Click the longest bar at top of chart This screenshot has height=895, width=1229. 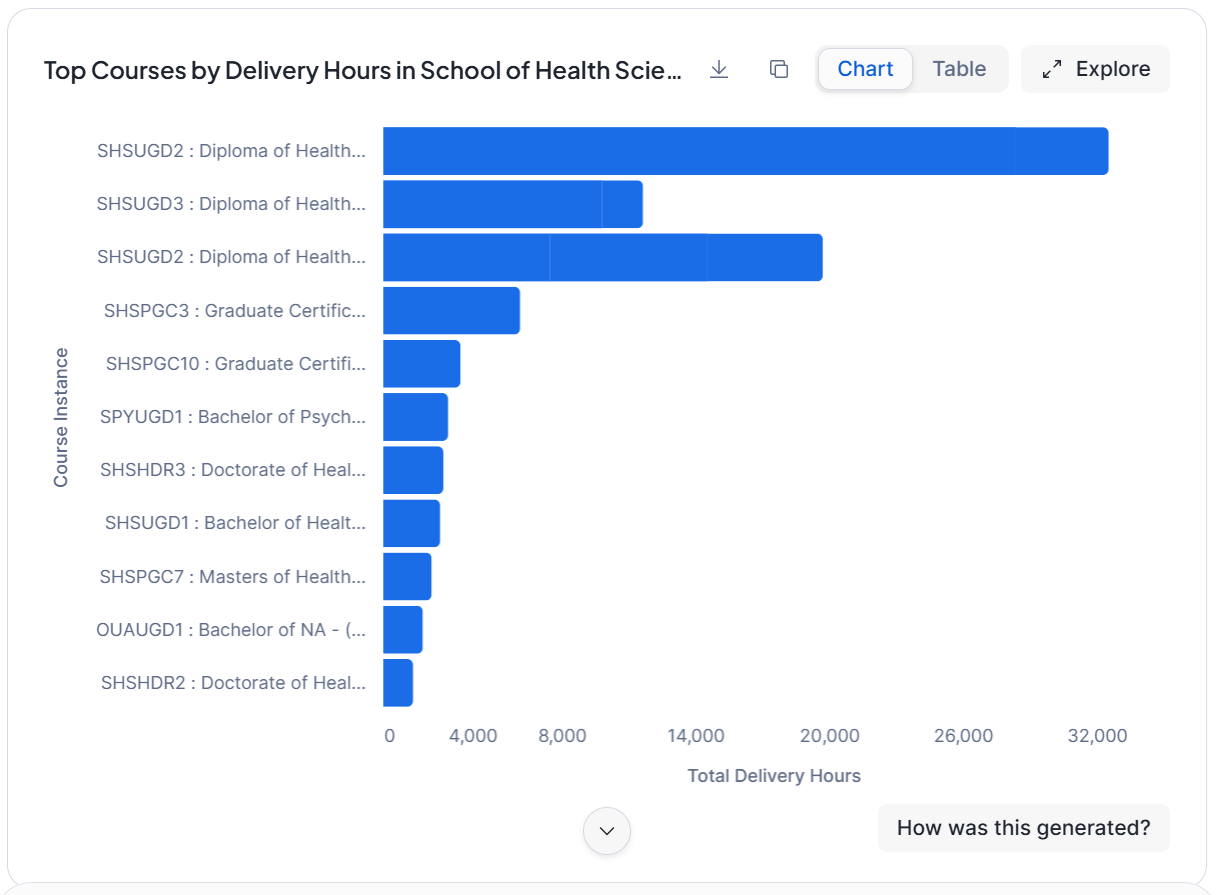(745, 151)
